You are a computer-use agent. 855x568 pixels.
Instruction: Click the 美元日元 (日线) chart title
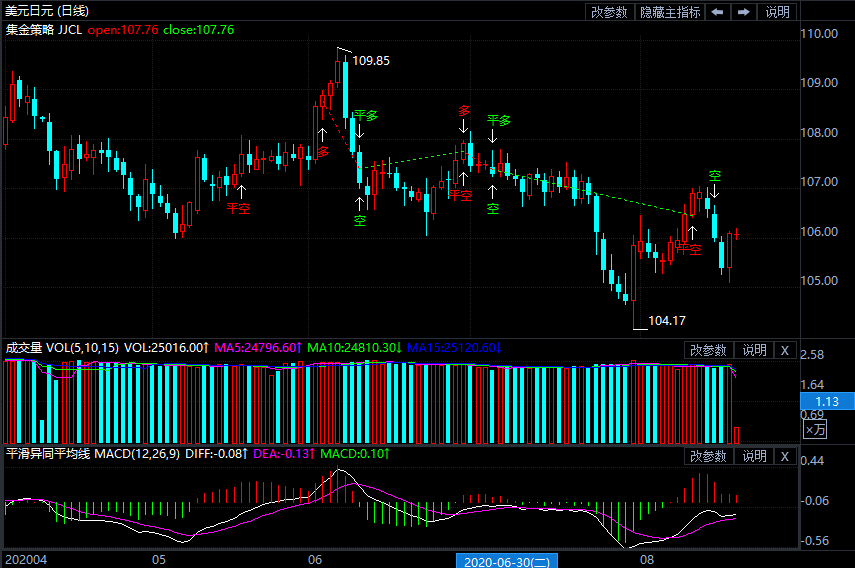pos(47,11)
